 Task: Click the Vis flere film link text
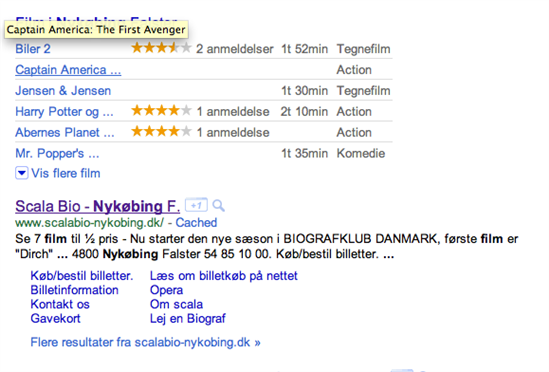coord(66,173)
